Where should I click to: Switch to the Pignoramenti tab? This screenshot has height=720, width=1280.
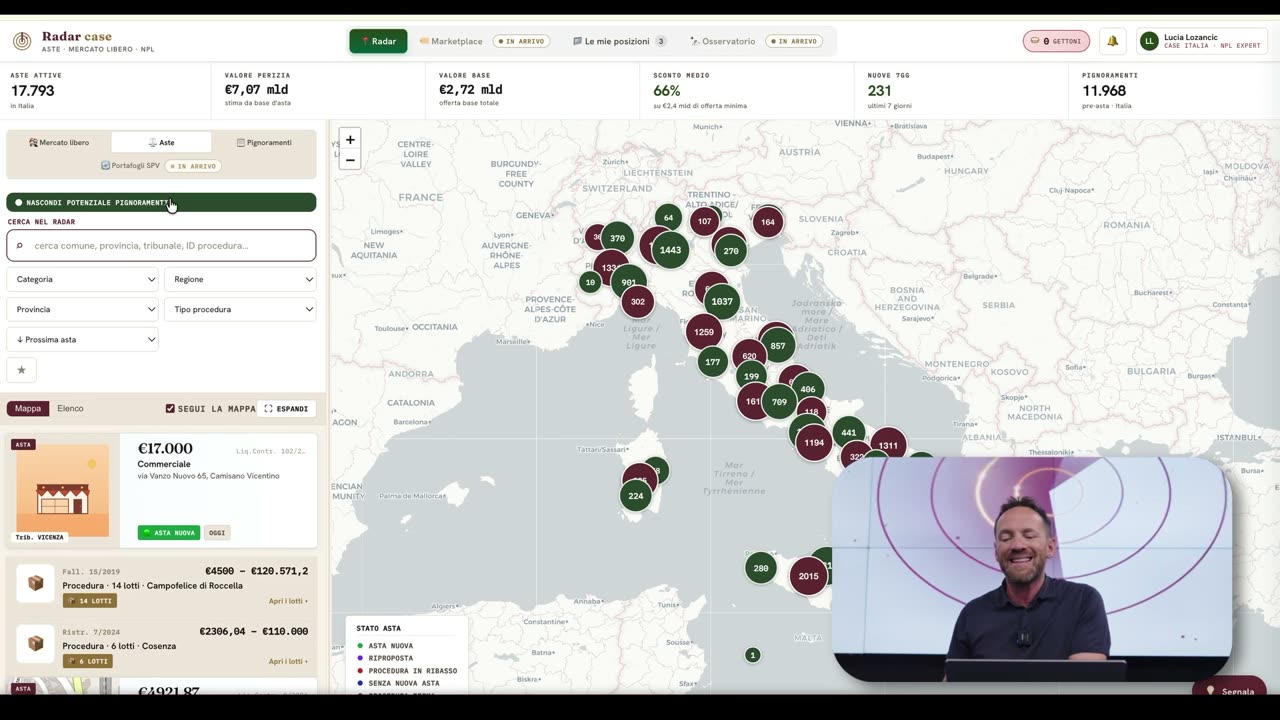point(264,143)
